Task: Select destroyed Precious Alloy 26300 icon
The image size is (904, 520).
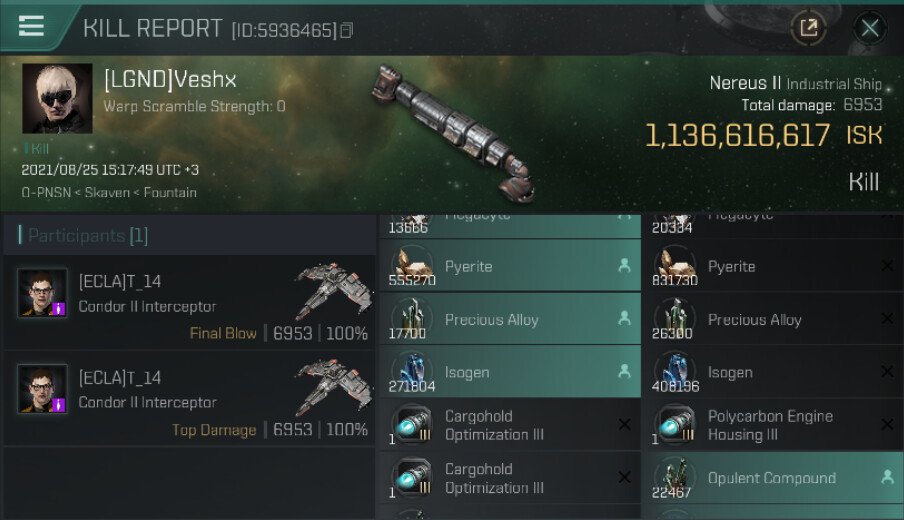Action: pyautogui.click(x=675, y=319)
